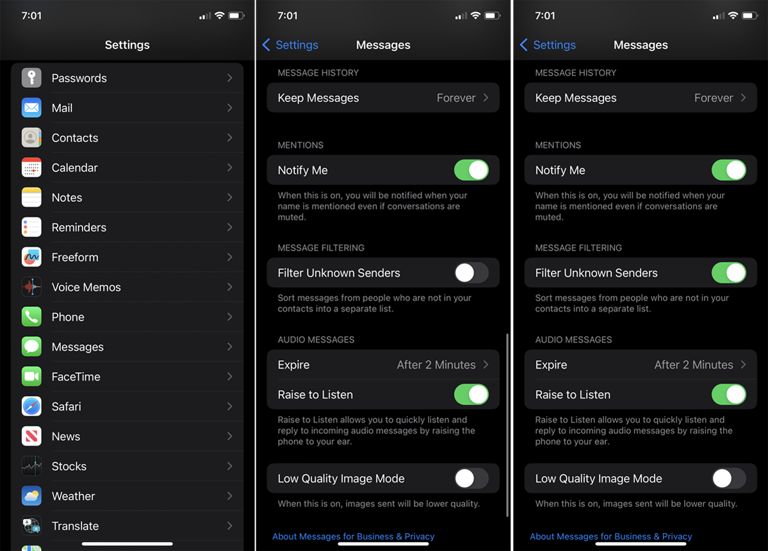Toggle Notify Me switch in right screen
Screen dimensions: 768x551
click(729, 170)
